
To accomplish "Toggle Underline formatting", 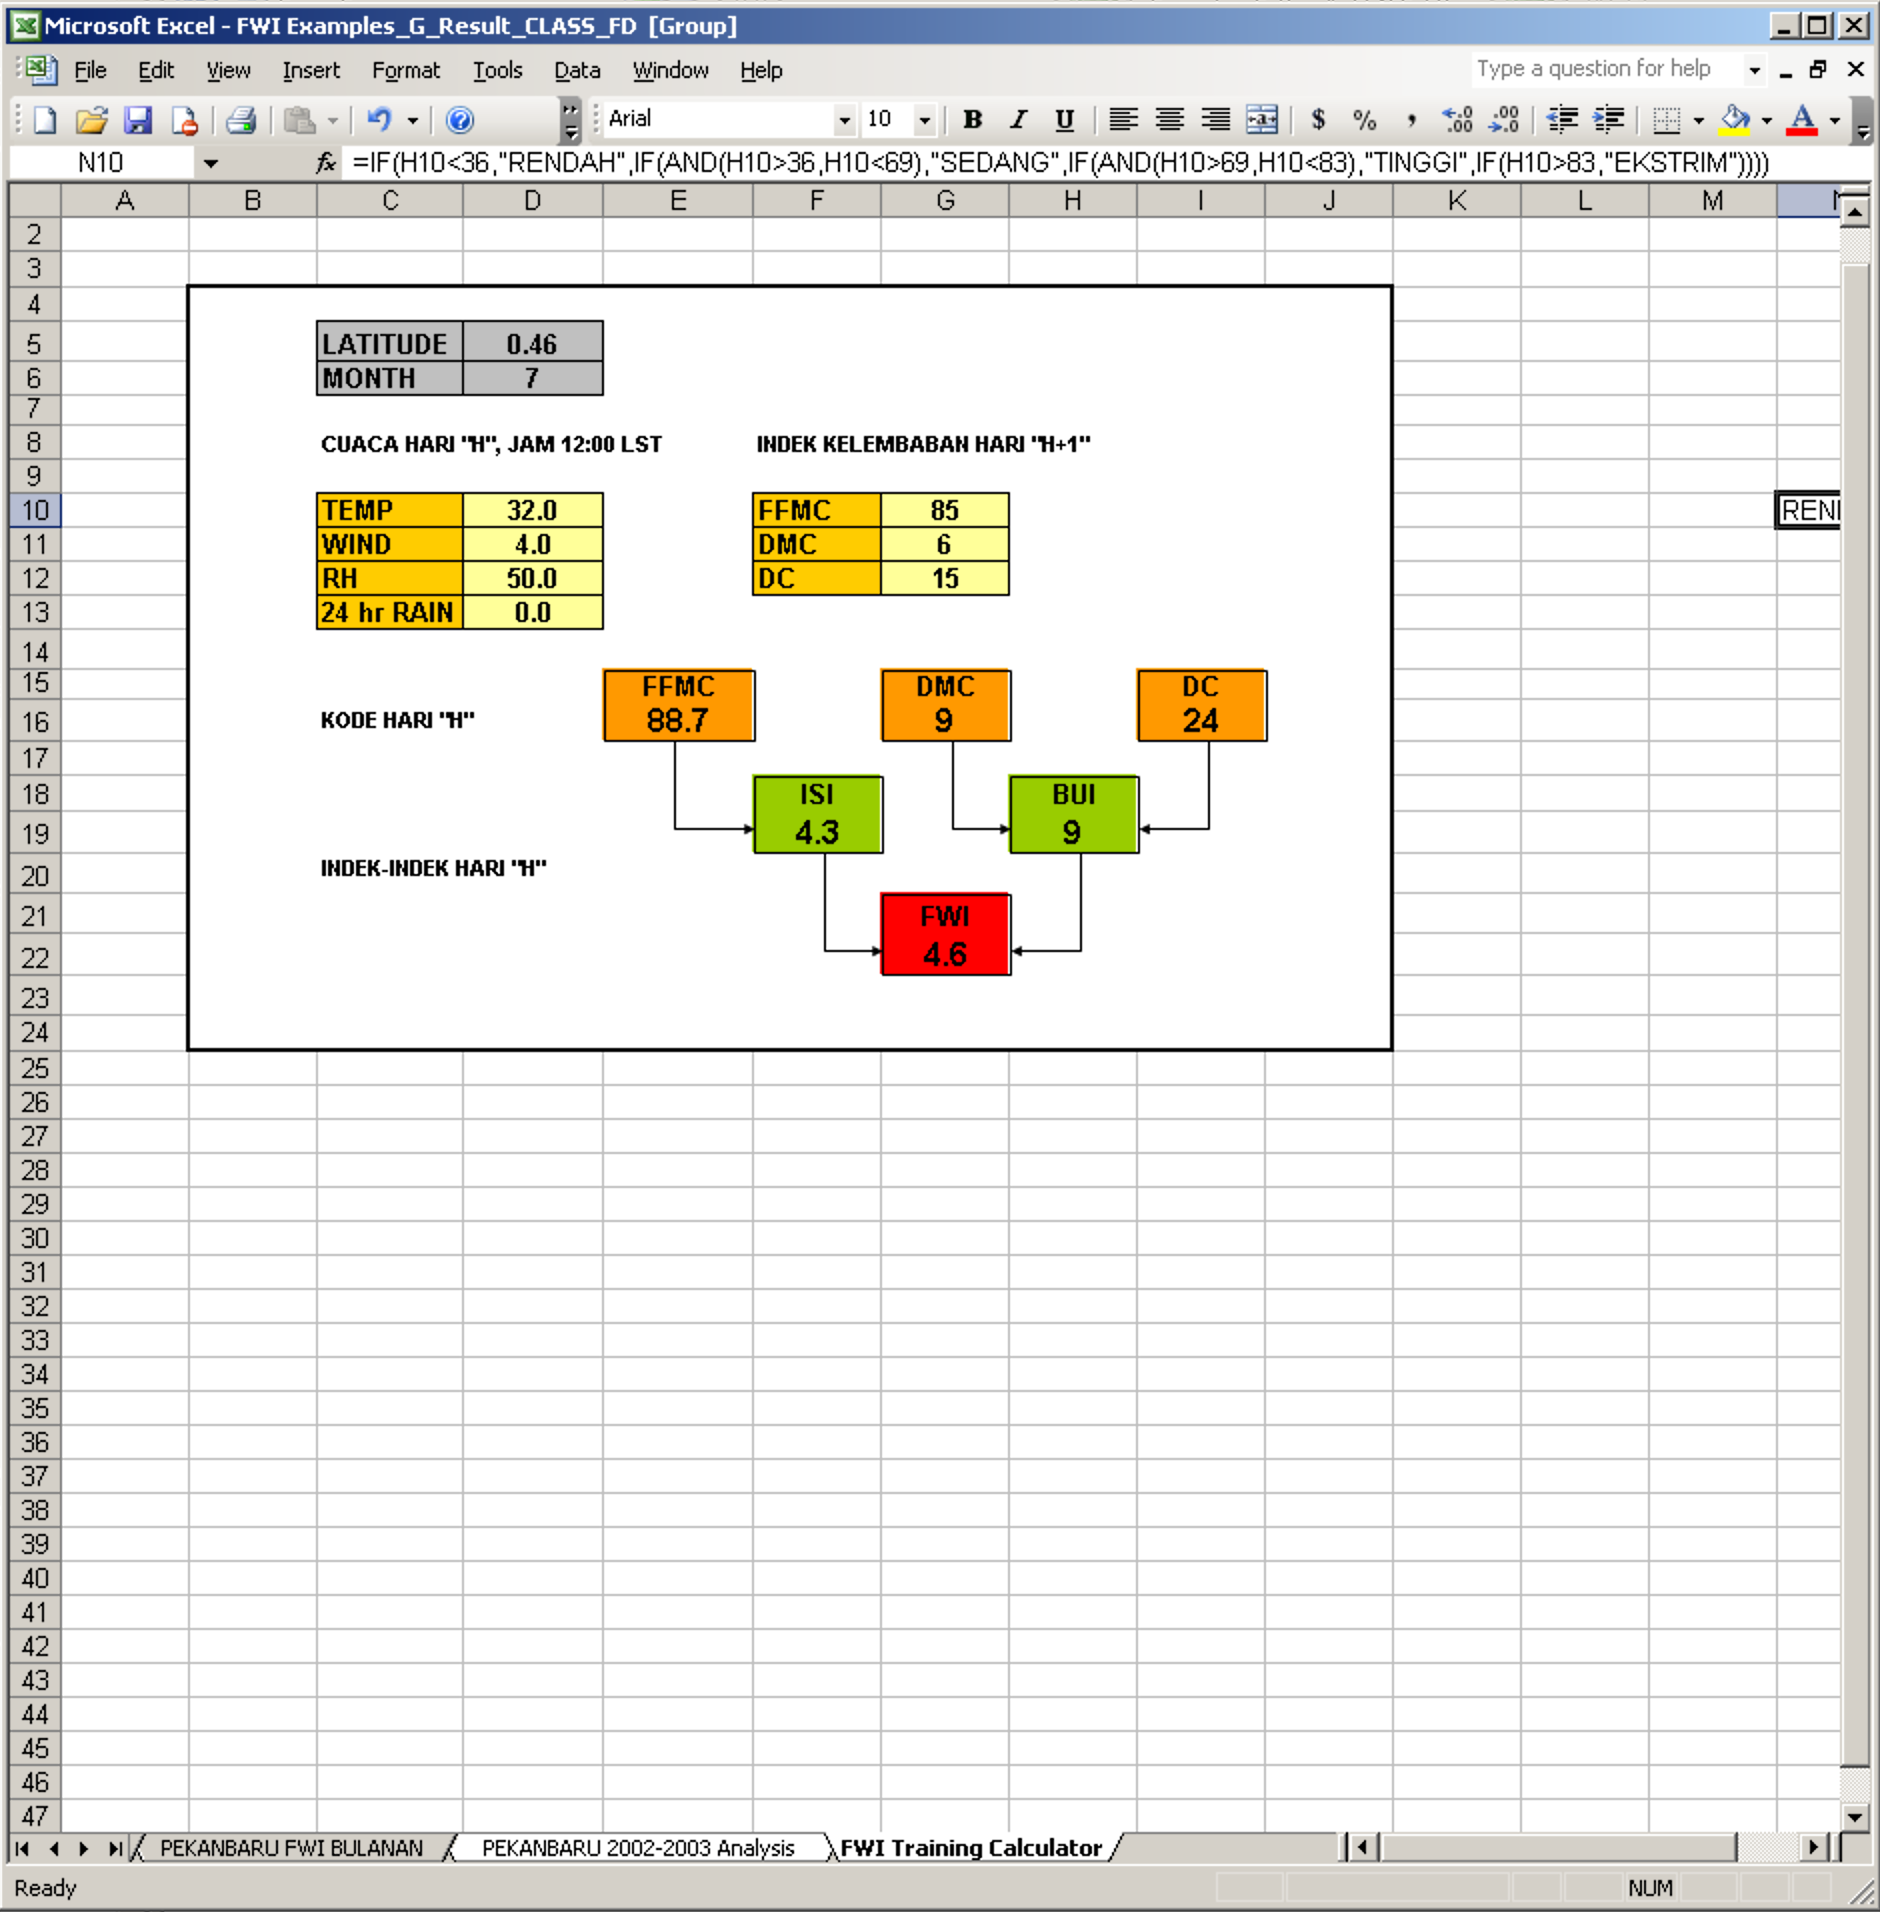I will [1064, 120].
